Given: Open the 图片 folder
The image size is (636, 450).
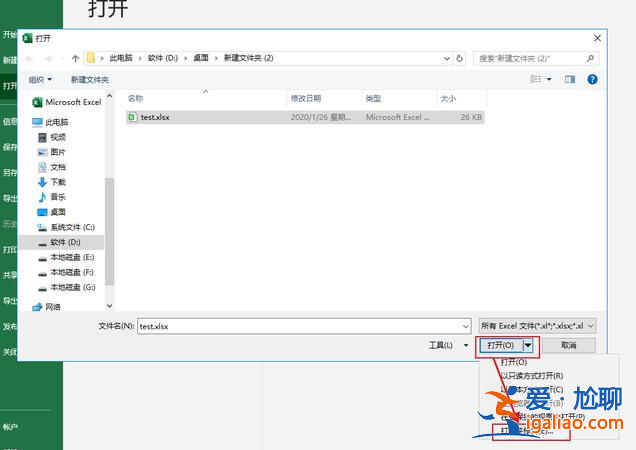Looking at the screenshot, I should pos(52,152).
